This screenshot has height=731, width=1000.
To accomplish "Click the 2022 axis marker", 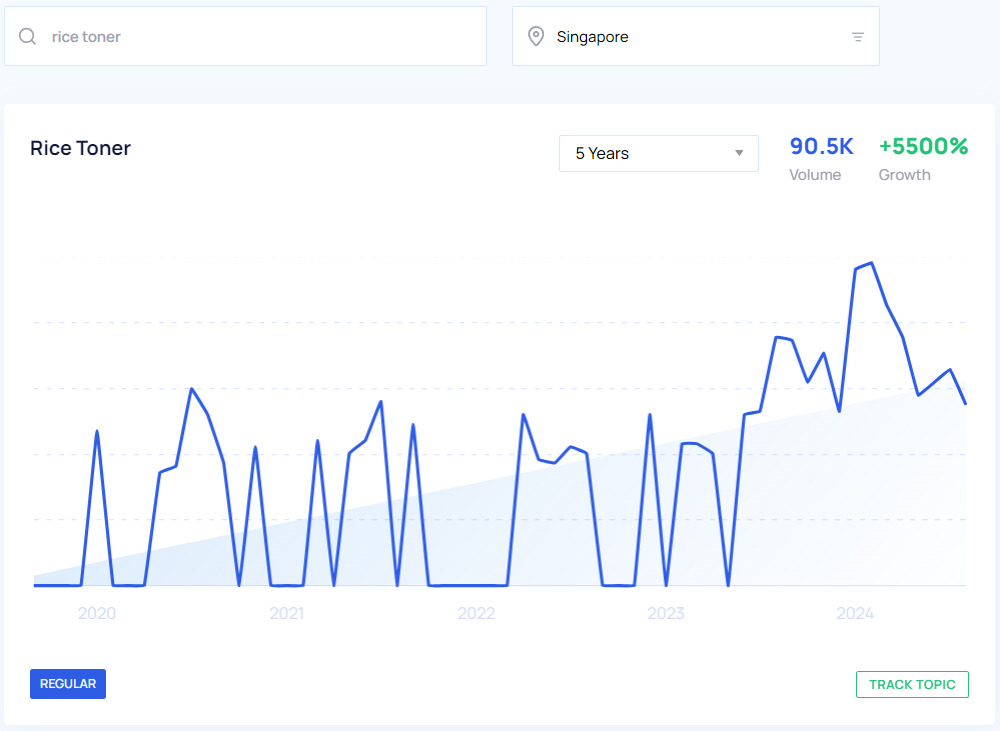I will (476, 613).
